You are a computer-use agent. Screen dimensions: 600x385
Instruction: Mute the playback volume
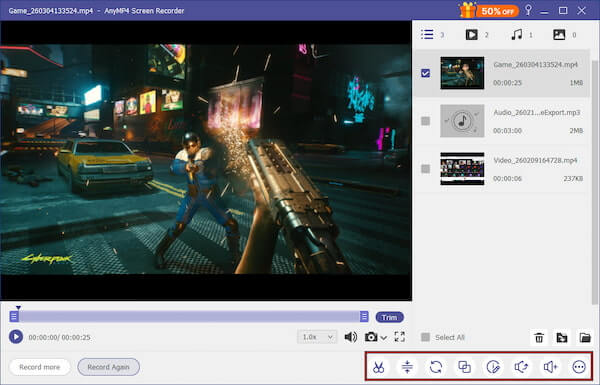[x=351, y=337]
